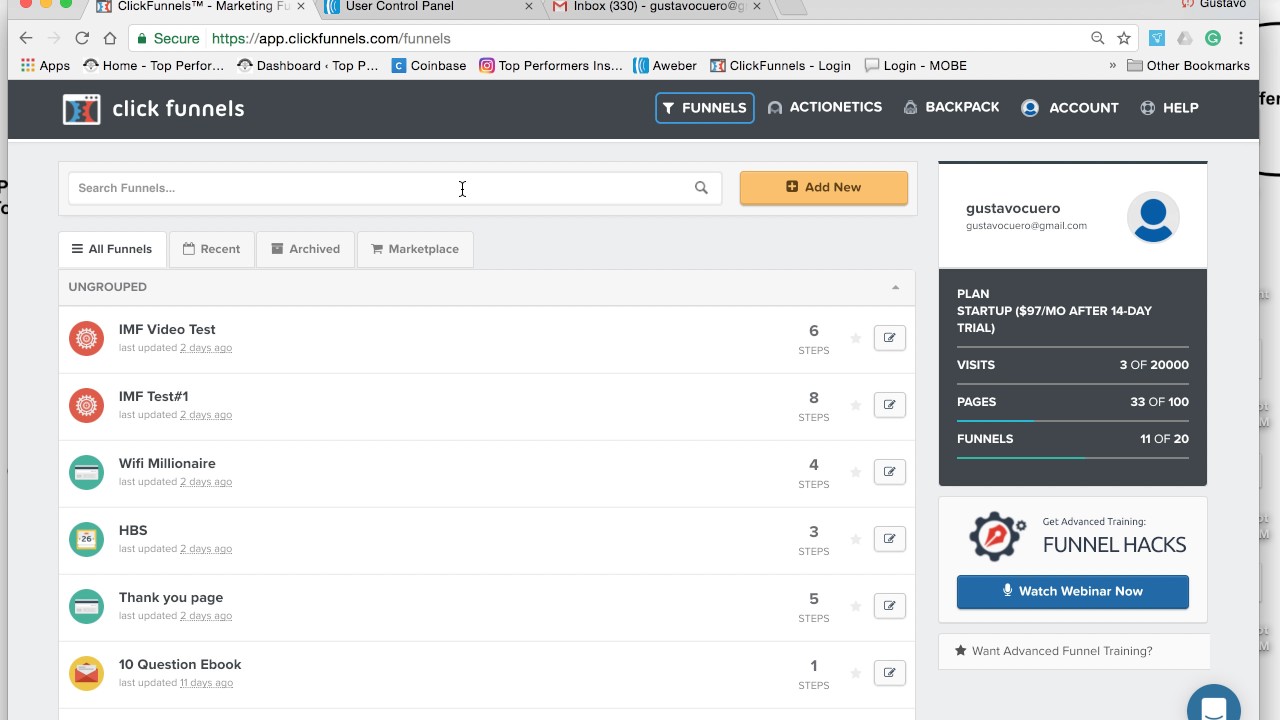Star the IMF Test#1 funnel

(x=855, y=405)
